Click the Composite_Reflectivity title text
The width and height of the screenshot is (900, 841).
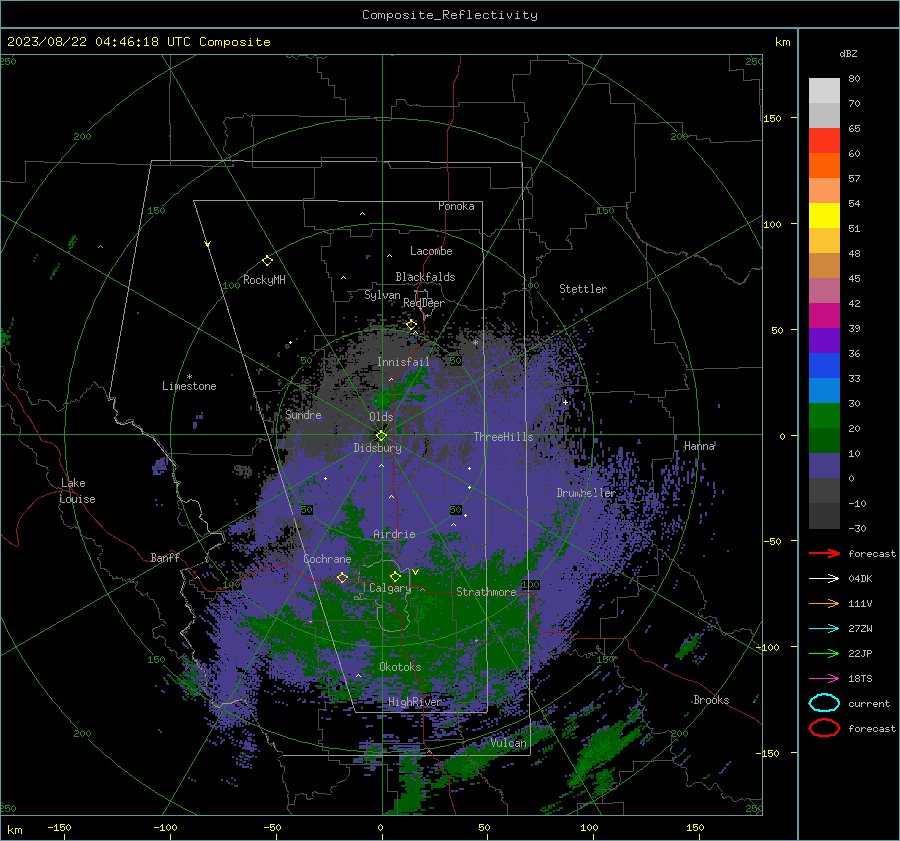tap(450, 15)
